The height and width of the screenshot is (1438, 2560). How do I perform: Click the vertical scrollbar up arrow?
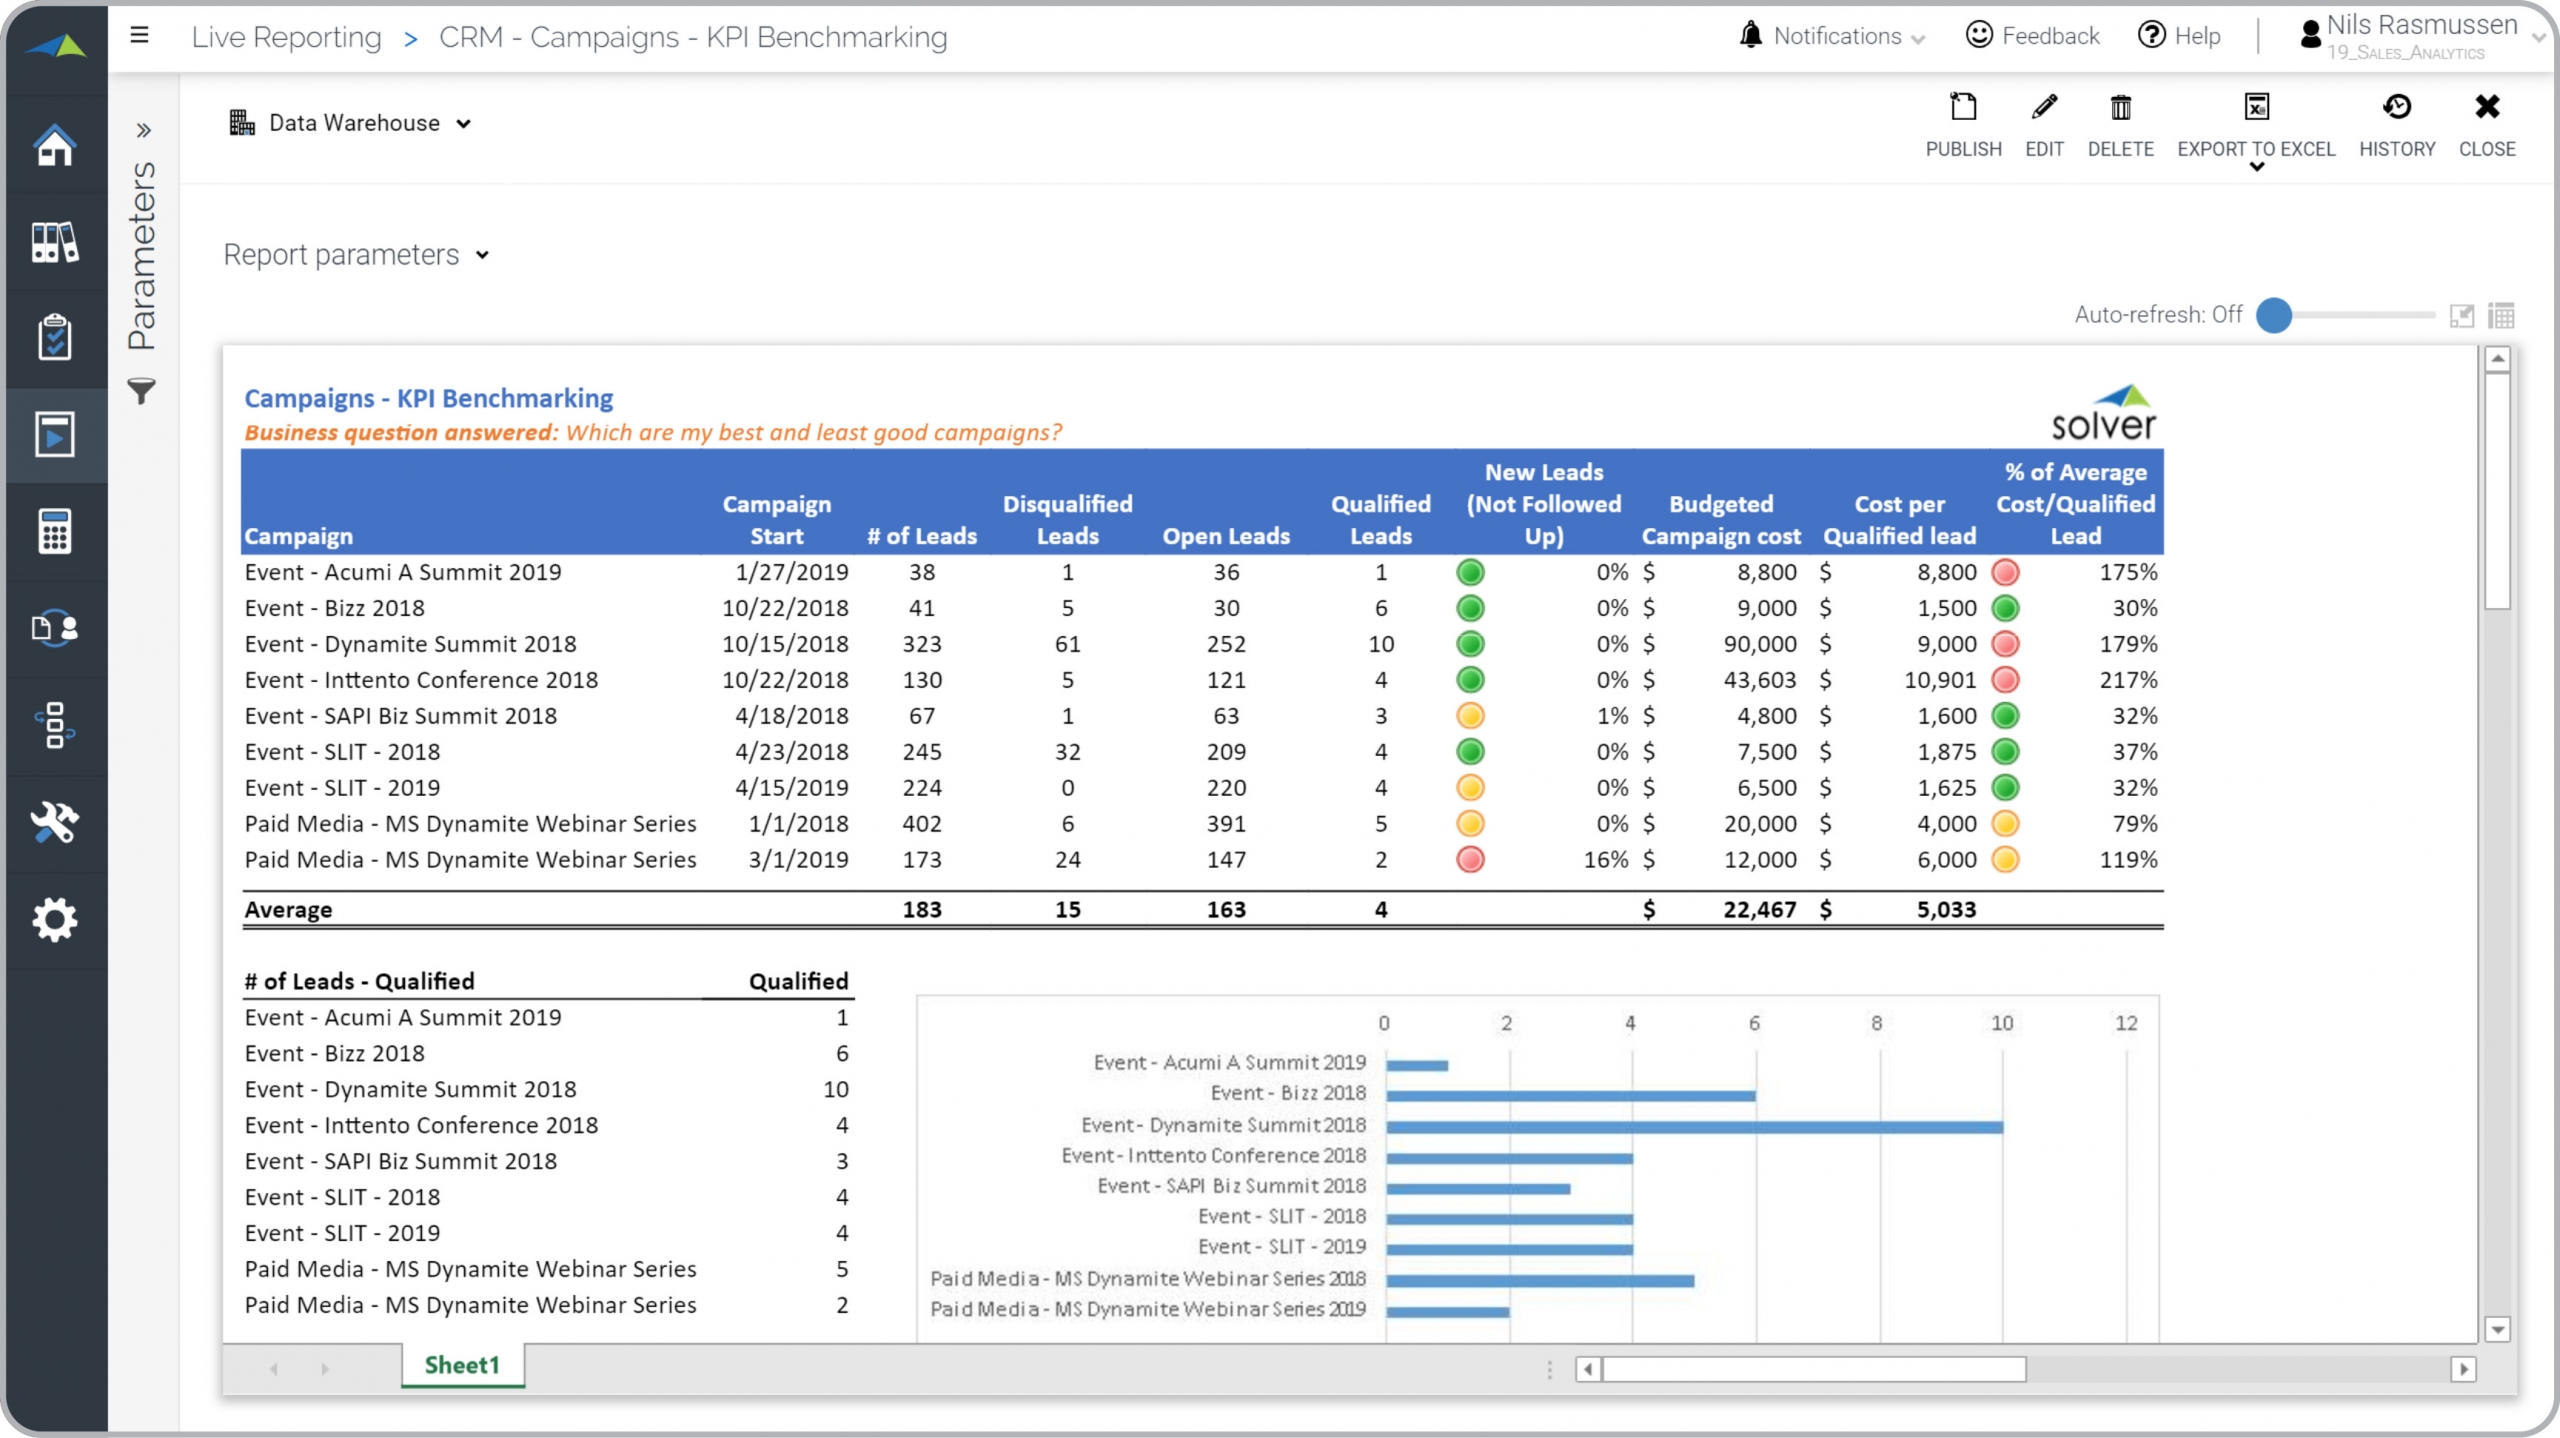pyautogui.click(x=2497, y=359)
